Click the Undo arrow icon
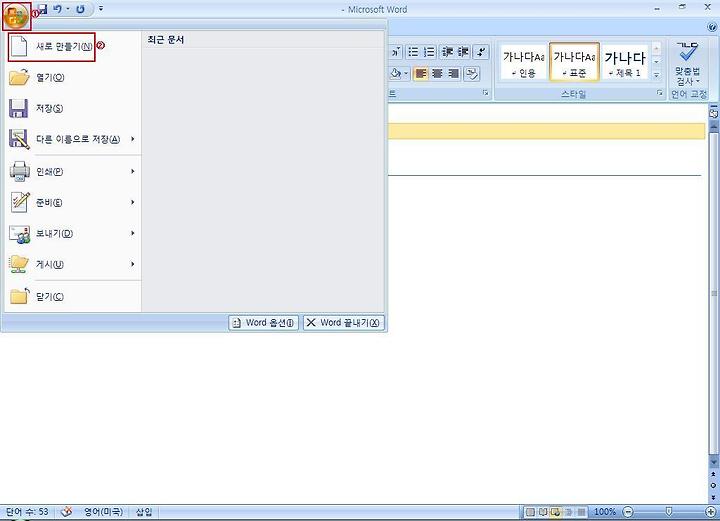720x521 pixels. tap(57, 9)
